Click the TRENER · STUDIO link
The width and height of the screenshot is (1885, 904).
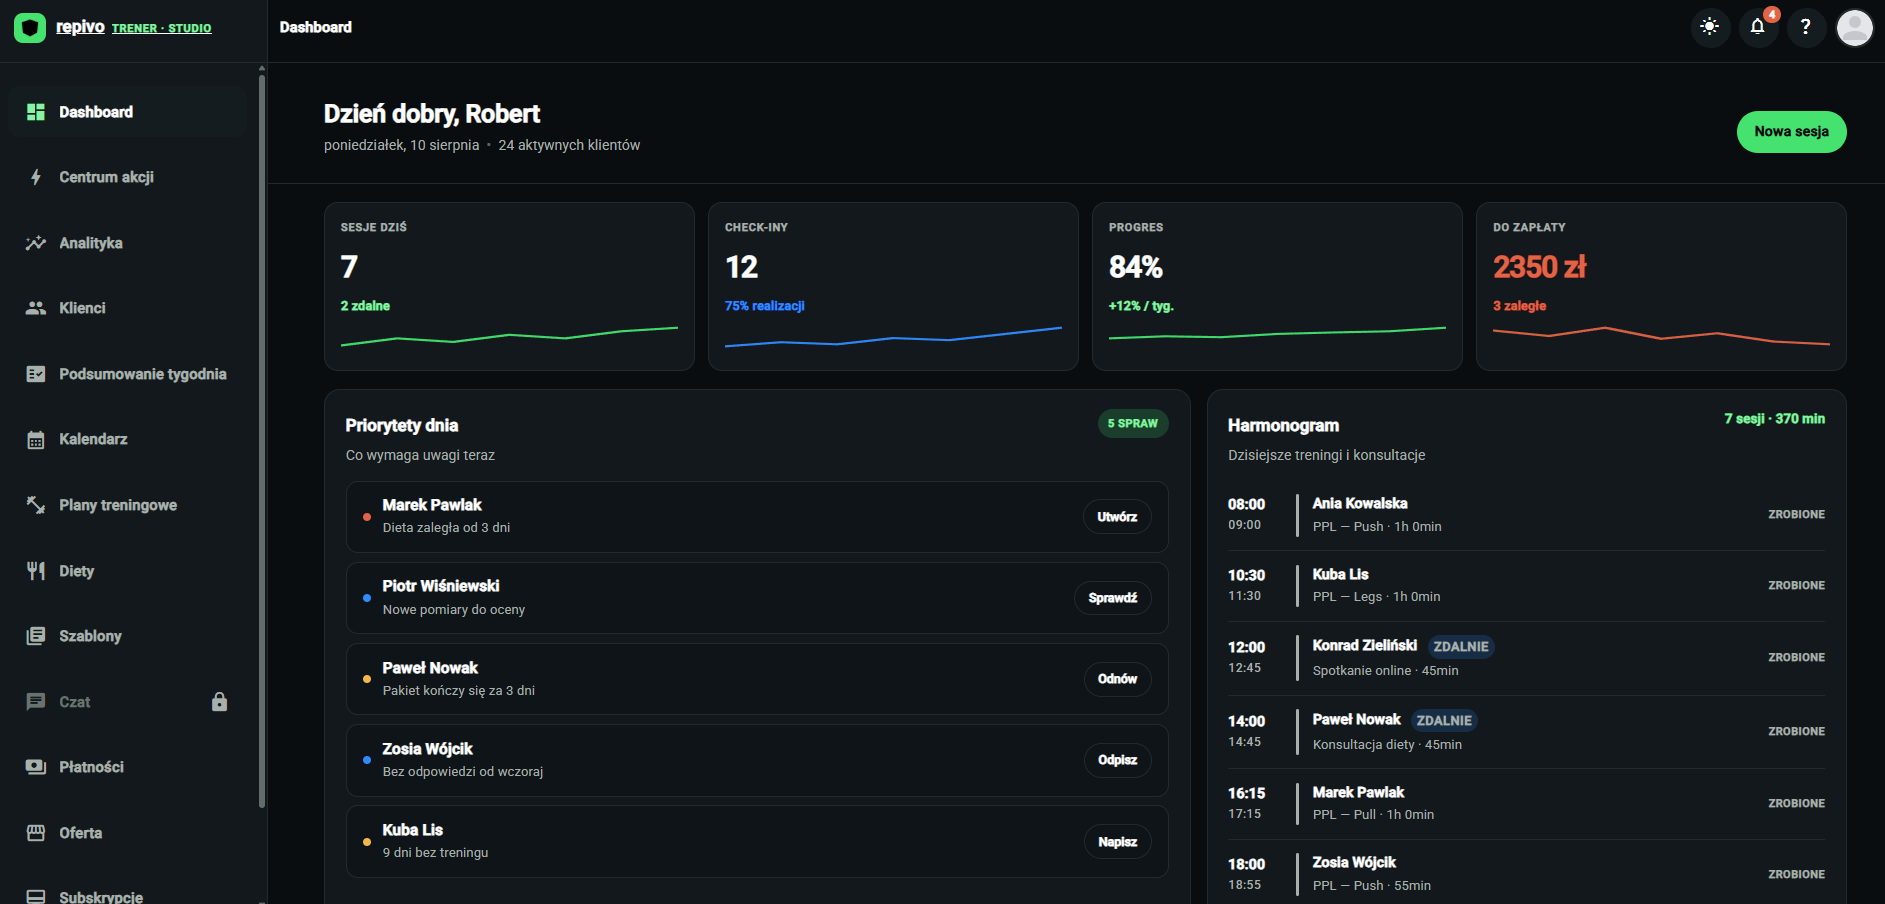pyautogui.click(x=161, y=29)
